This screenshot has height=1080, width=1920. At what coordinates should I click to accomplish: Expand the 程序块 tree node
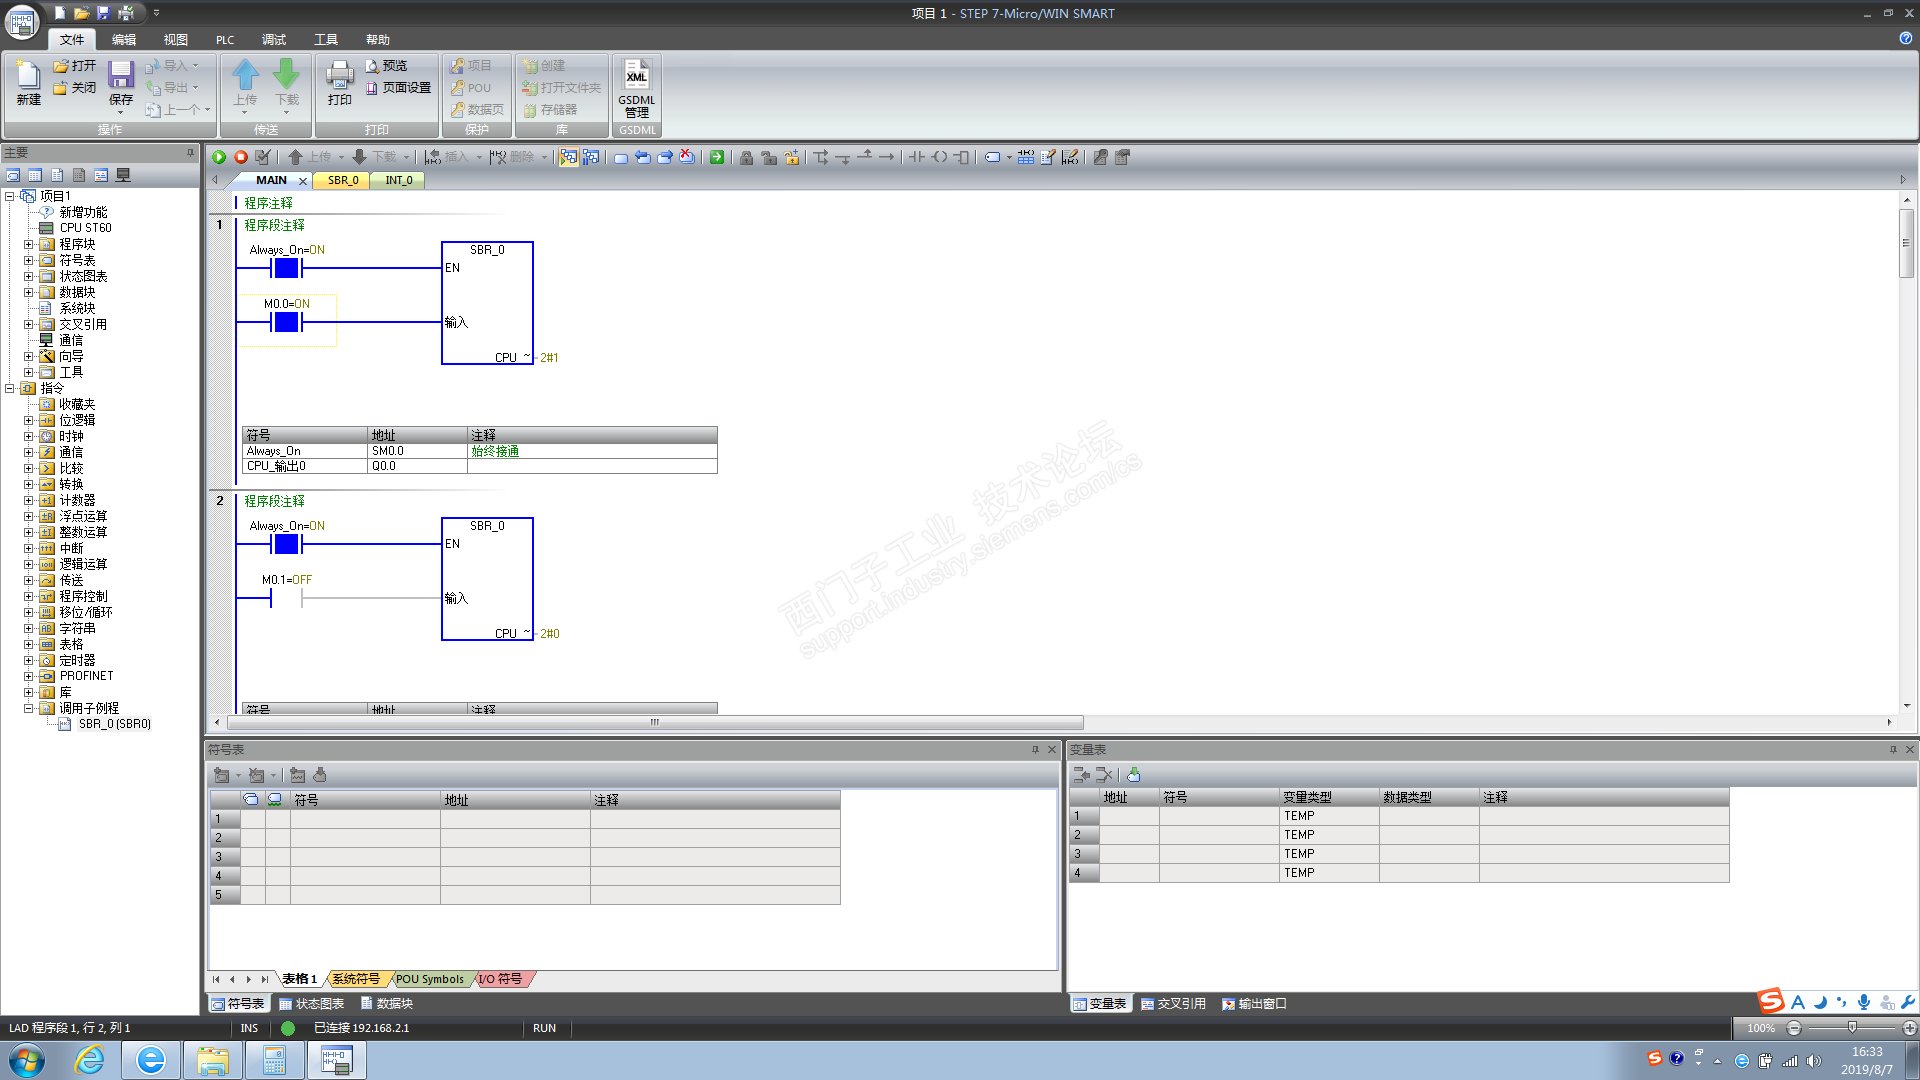[29, 244]
